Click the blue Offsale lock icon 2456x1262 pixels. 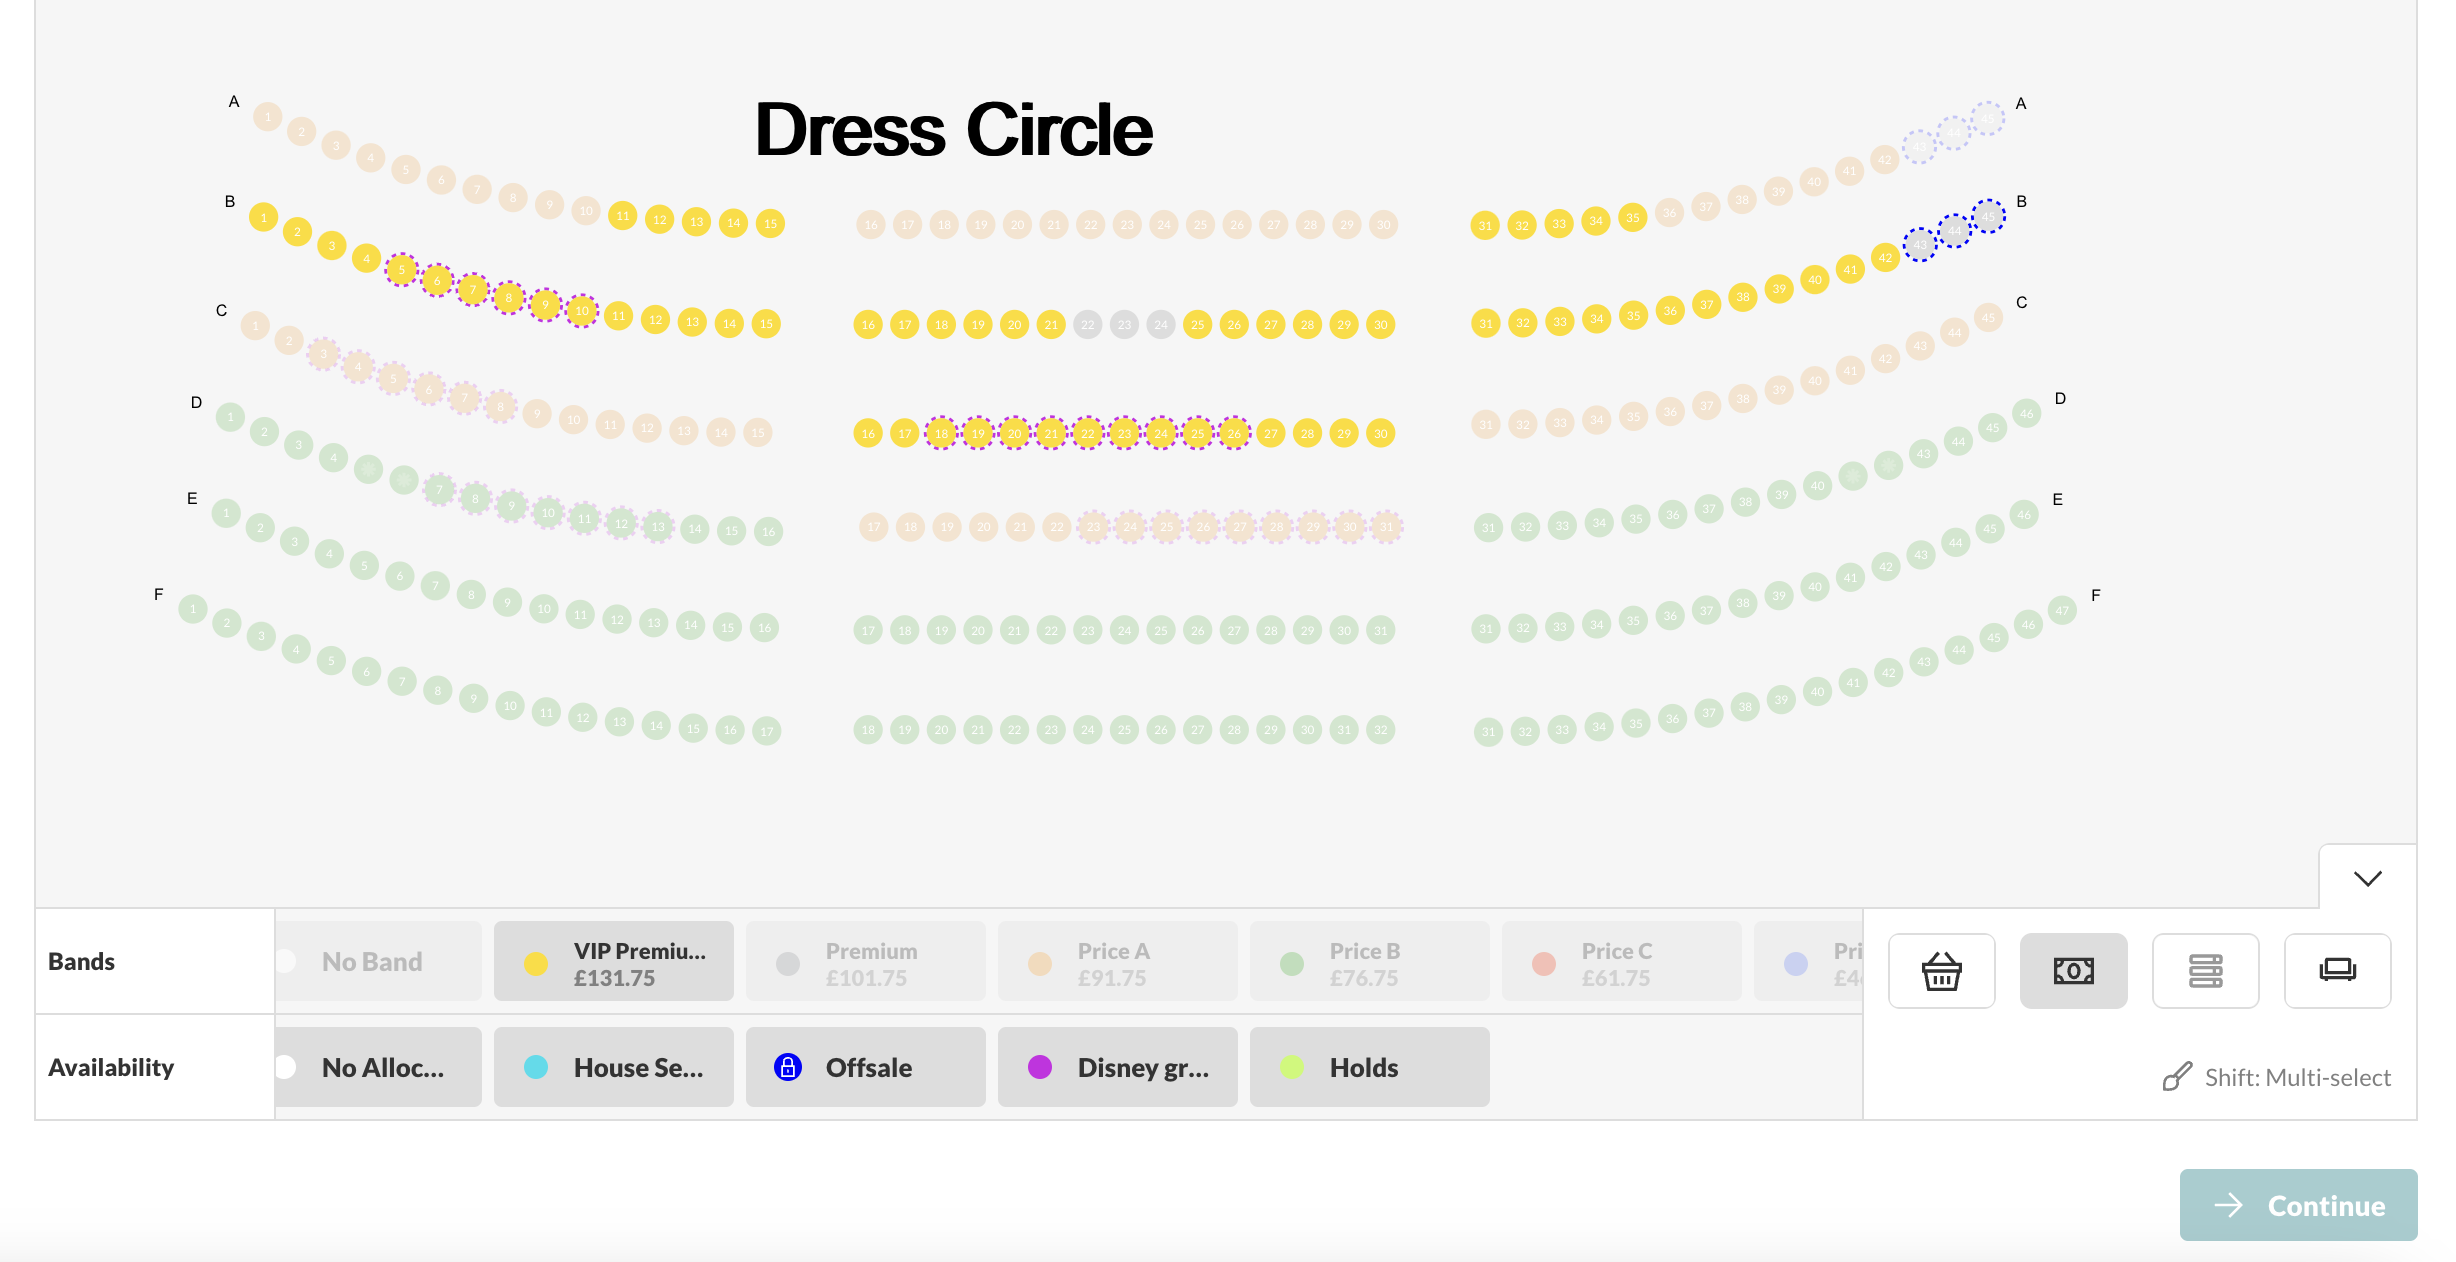(788, 1067)
